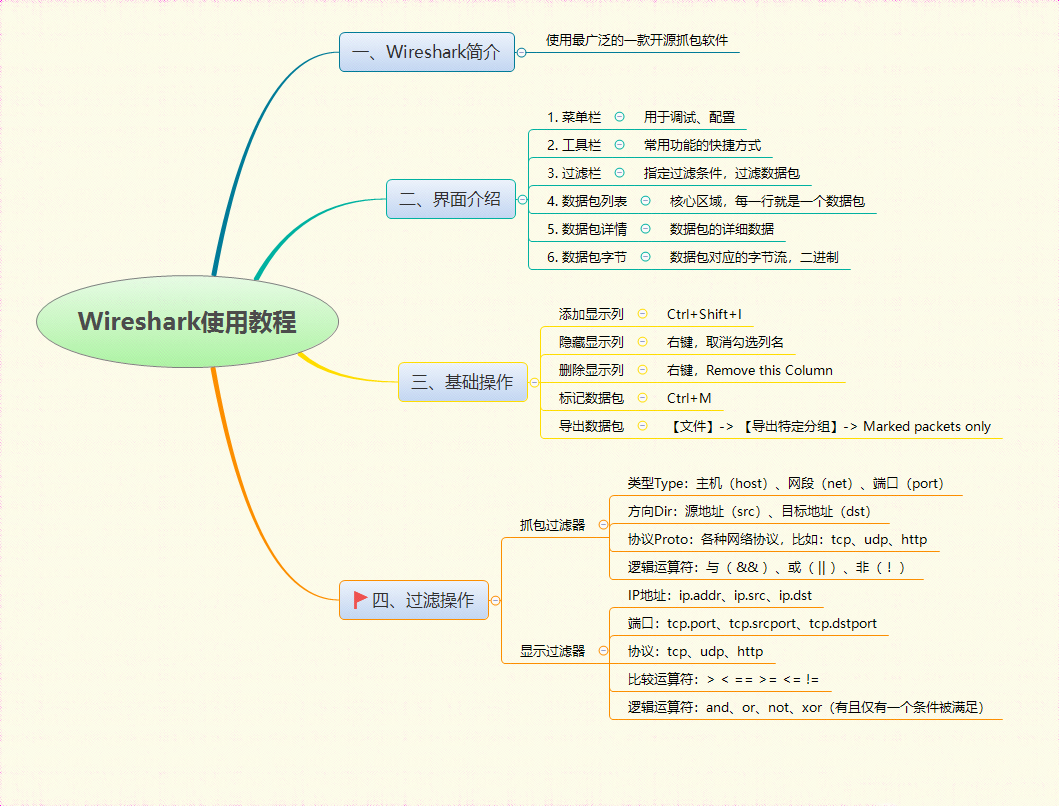This screenshot has height=806, width=1059.
Task: Collapse the 6. 数据包字节 subtopic
Action: tap(646, 257)
